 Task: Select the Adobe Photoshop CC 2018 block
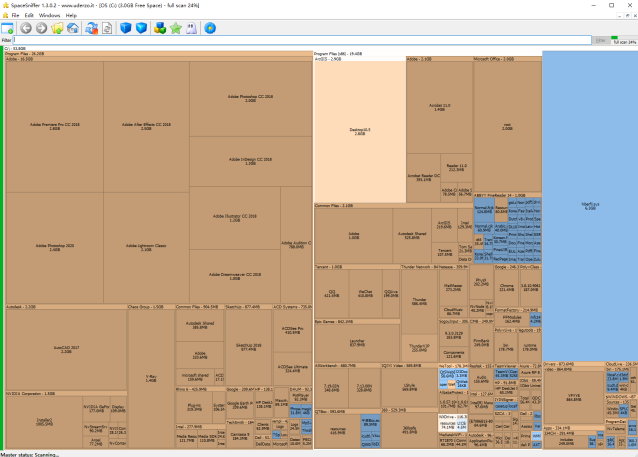[x=251, y=98]
